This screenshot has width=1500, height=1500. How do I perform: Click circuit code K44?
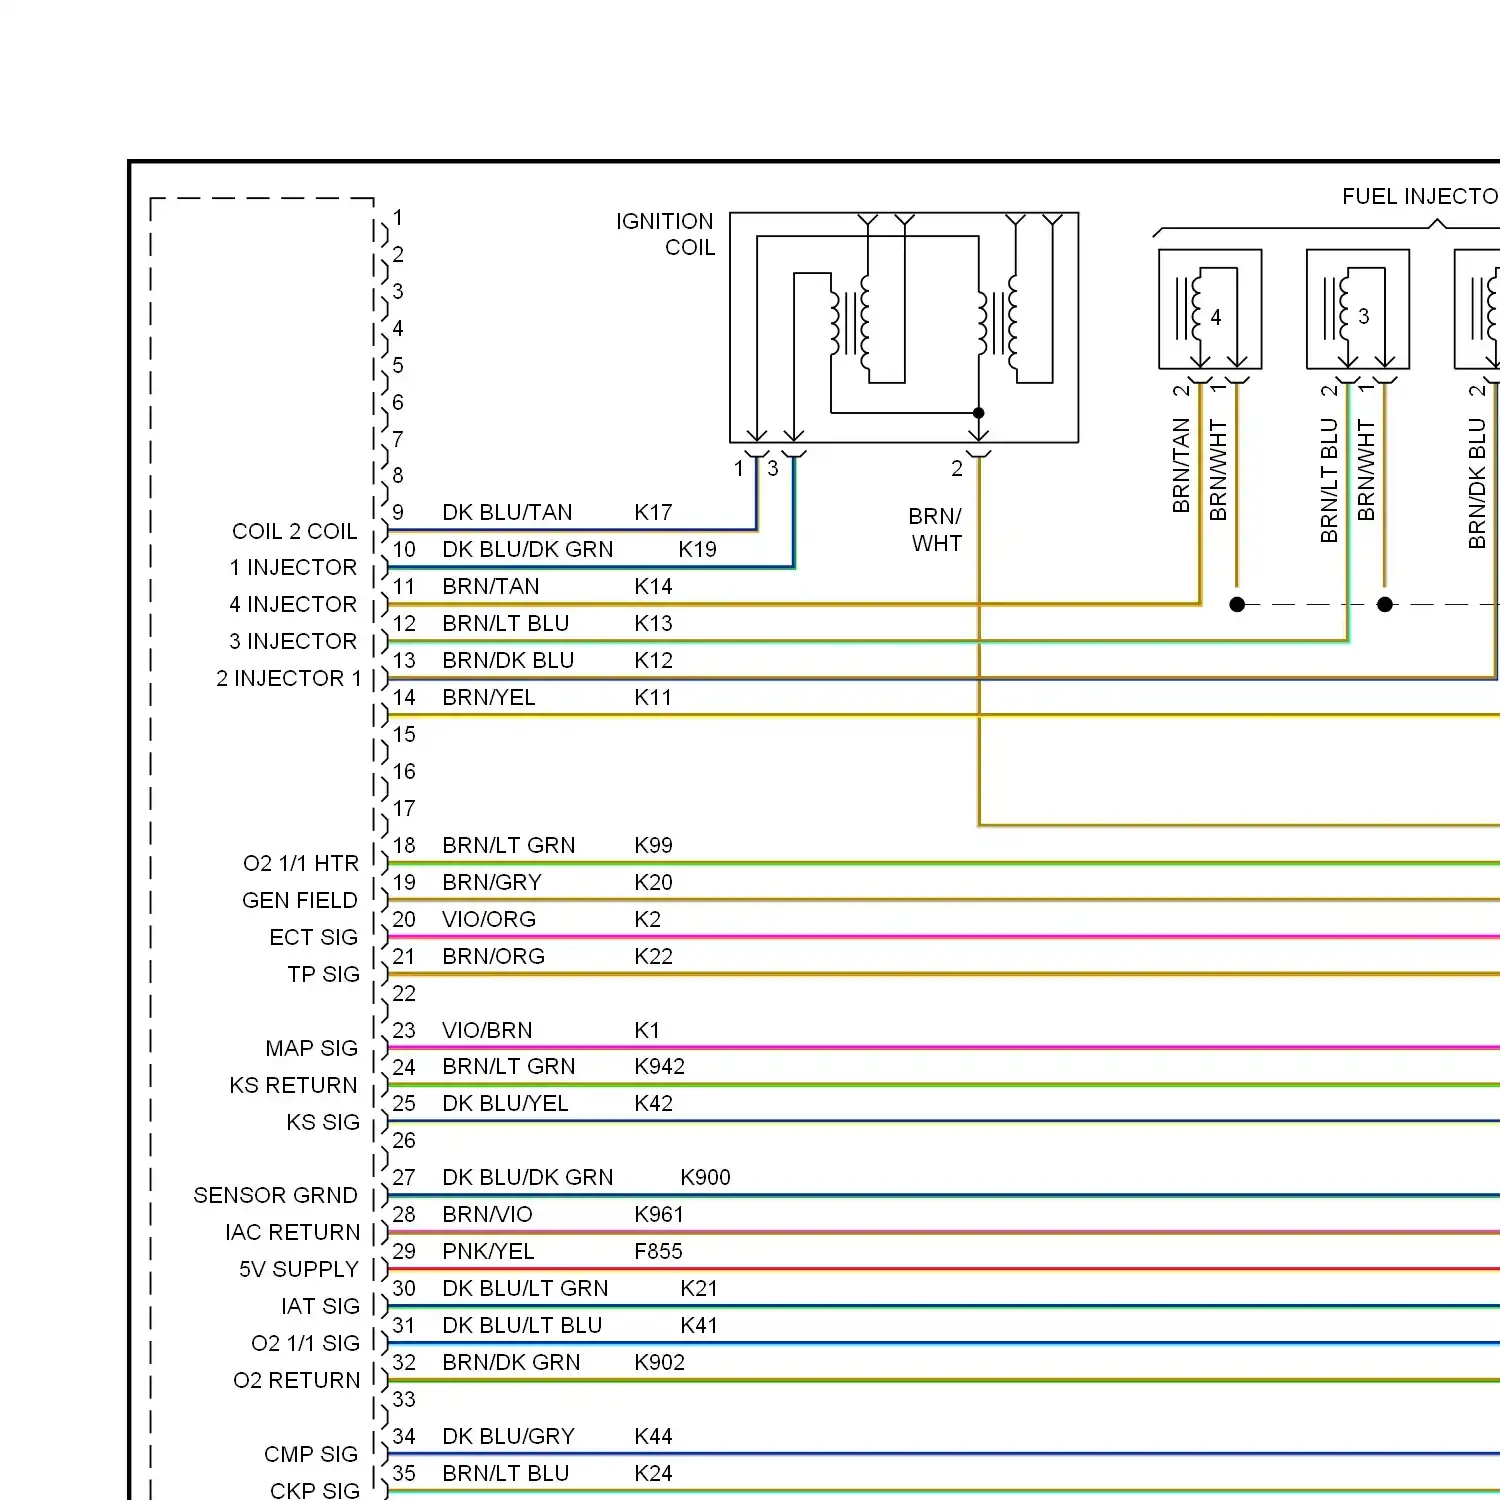(x=653, y=1436)
